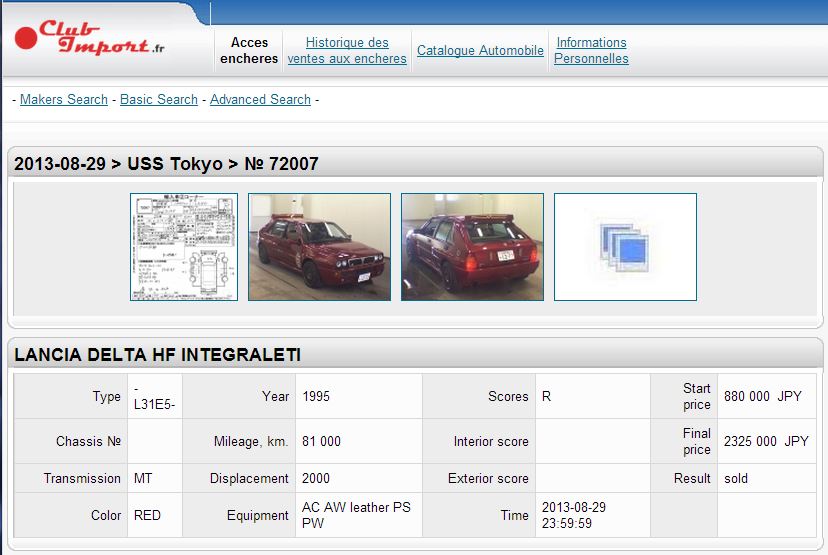View the front photo of the red Lancia
The height and width of the screenshot is (555, 828).
pos(319,247)
